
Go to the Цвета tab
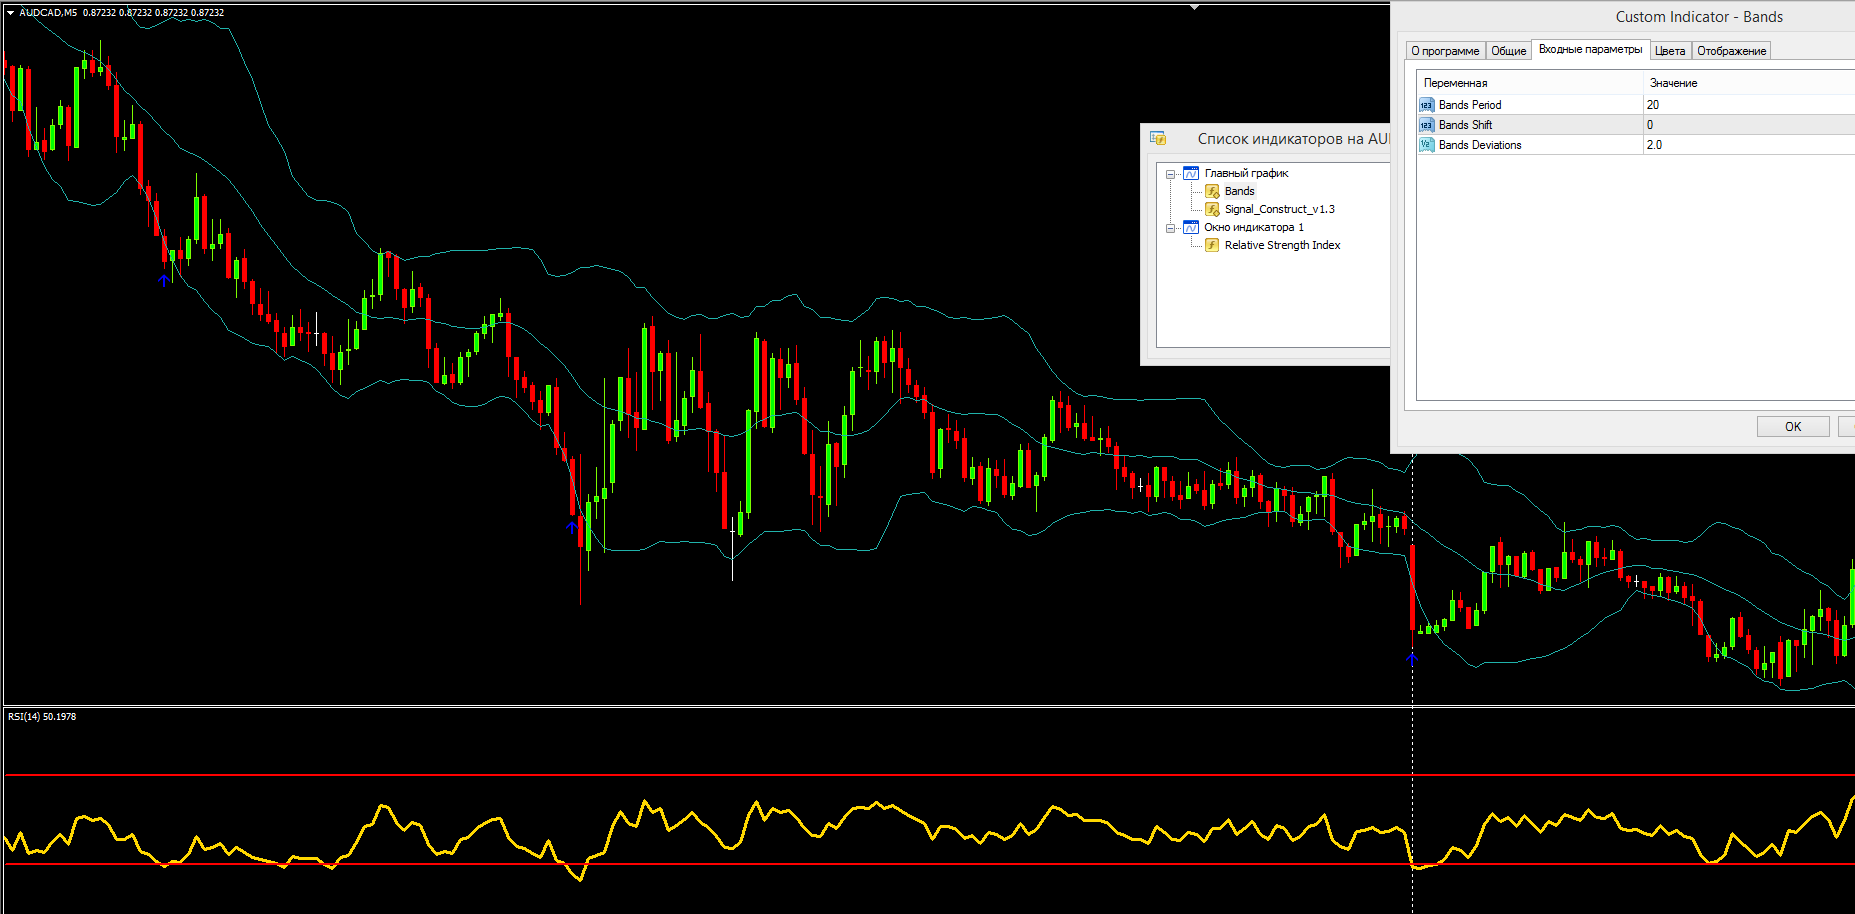1670,51
